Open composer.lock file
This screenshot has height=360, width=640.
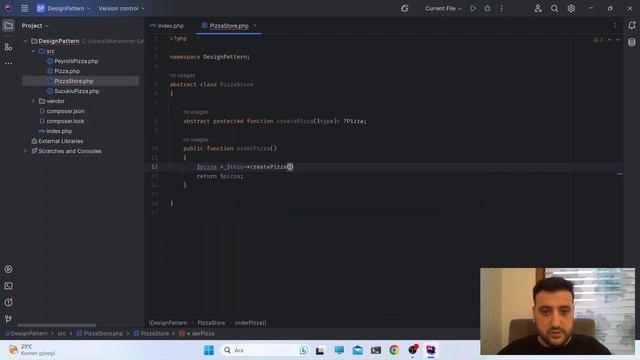coord(65,121)
